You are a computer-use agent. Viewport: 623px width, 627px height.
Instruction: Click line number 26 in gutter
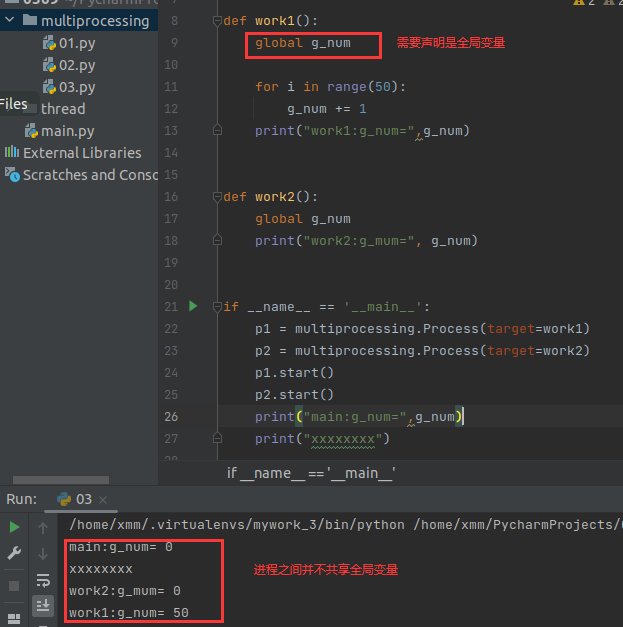[x=171, y=417]
